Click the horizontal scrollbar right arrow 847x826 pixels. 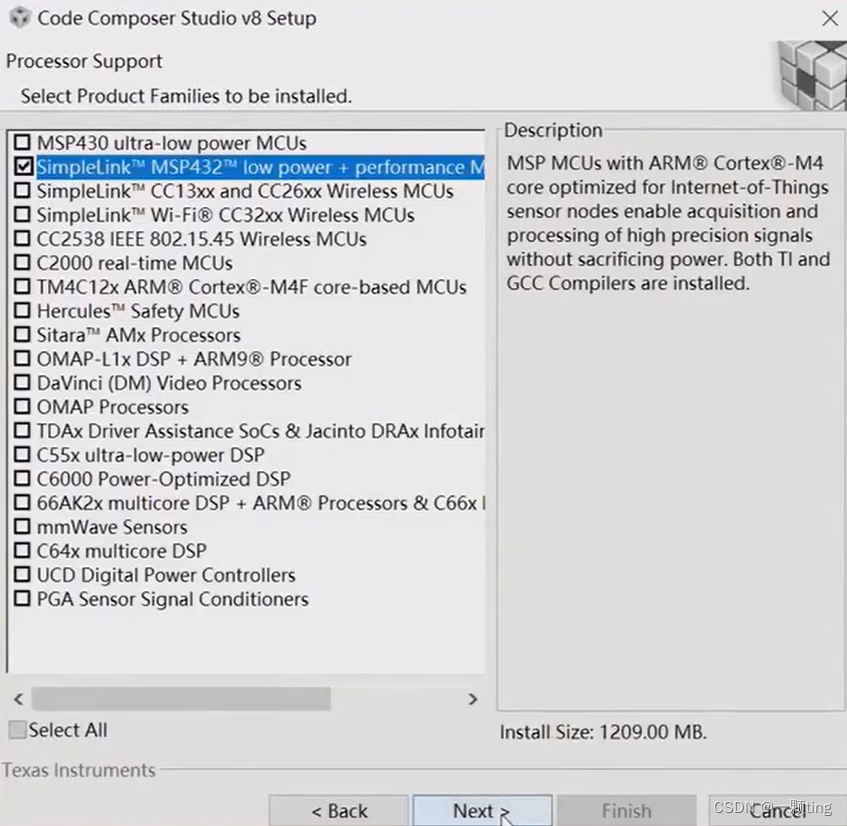473,699
